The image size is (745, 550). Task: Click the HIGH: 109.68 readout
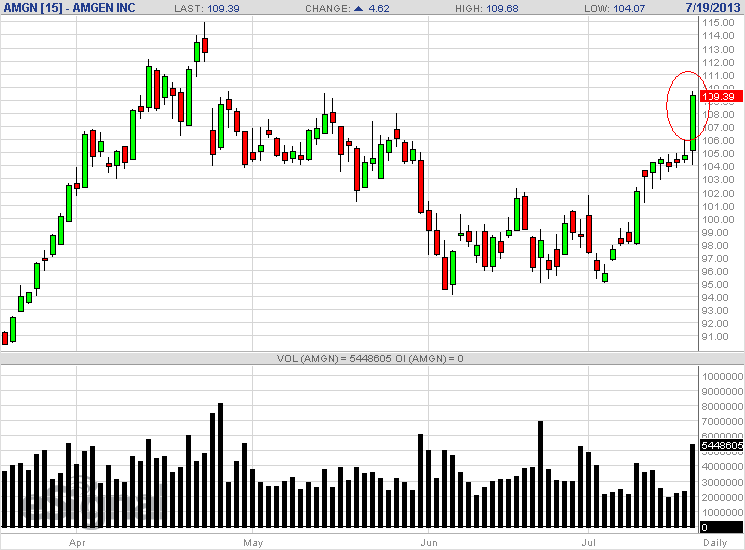(487, 9)
